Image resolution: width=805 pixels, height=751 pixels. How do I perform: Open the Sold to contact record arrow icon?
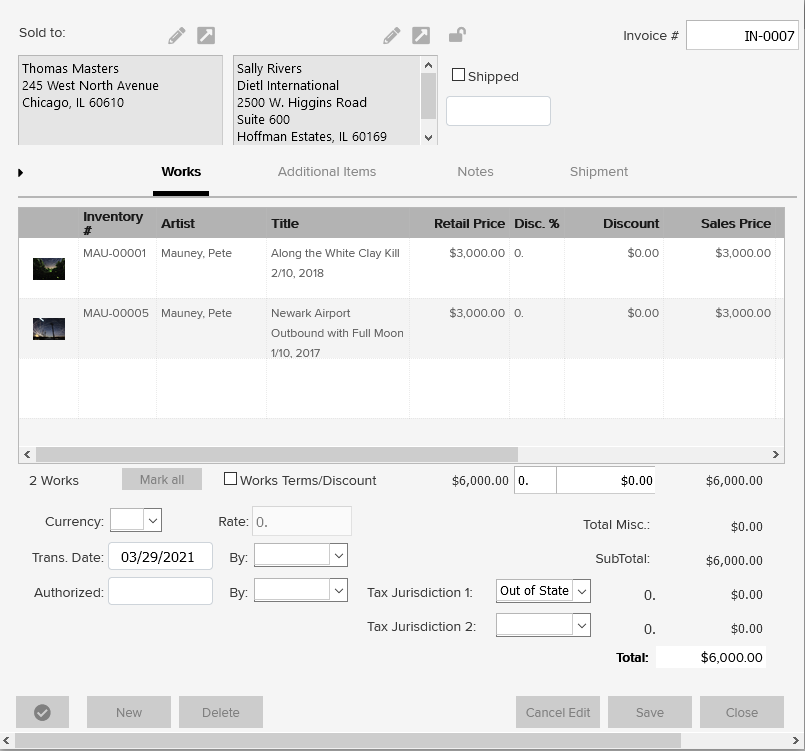(x=205, y=36)
